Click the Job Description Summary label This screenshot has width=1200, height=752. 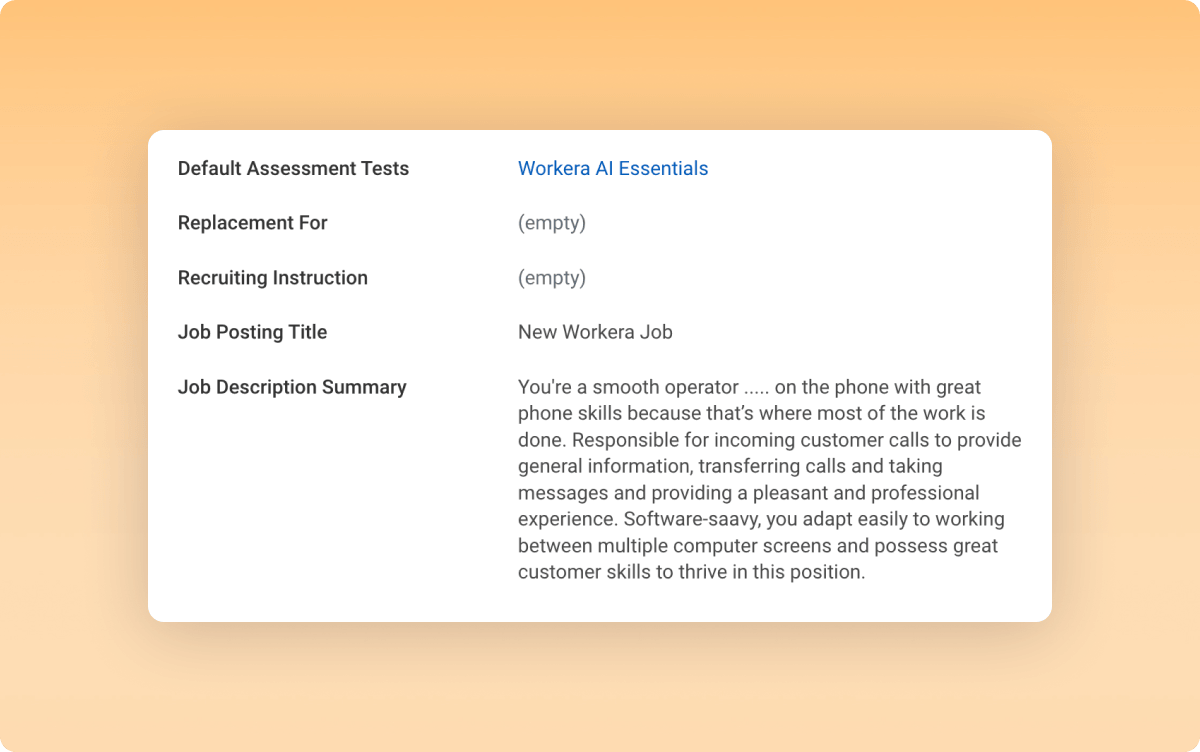click(x=292, y=387)
